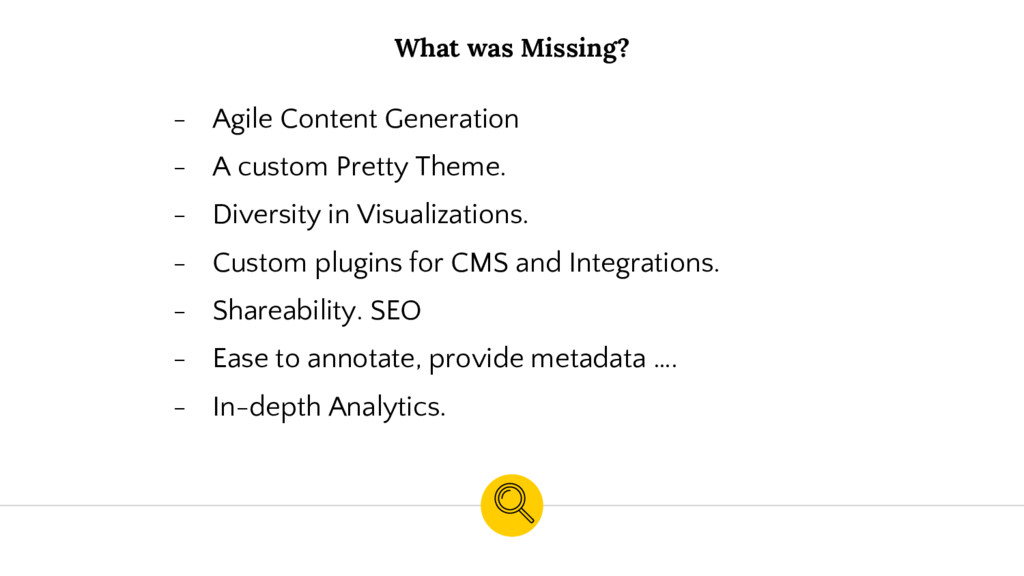Click the dash bullet before 'A custom Pretty Theme'
This screenshot has height=576, width=1024.
(180, 168)
